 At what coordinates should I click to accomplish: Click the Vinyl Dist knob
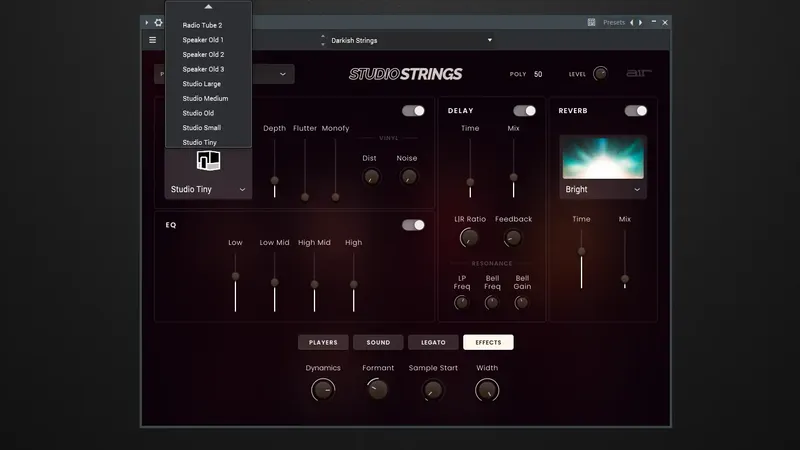coord(371,177)
